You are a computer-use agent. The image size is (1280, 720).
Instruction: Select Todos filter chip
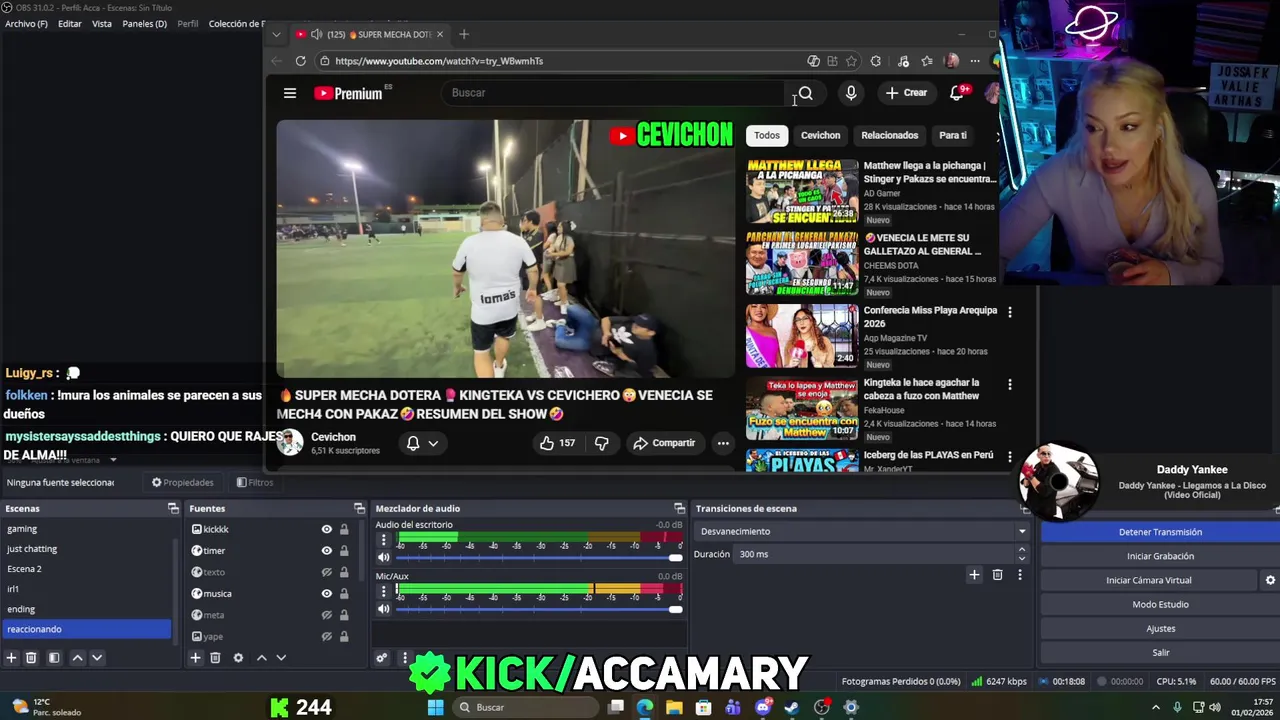tap(767, 135)
